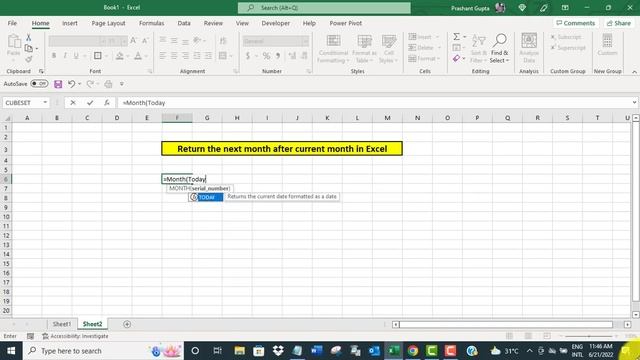The image size is (640, 360).
Task: Open the fill color picker
Action: [120, 56]
